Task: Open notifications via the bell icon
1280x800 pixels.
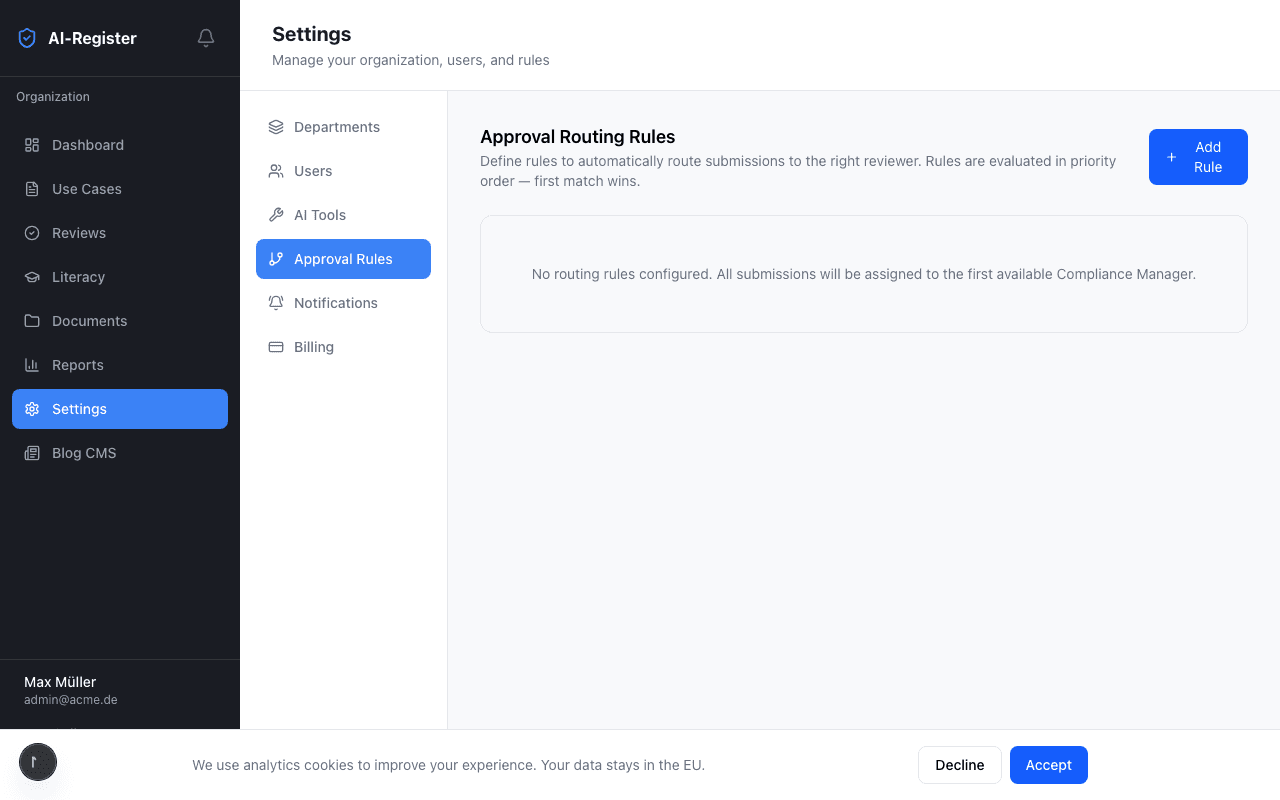Action: 205,37
